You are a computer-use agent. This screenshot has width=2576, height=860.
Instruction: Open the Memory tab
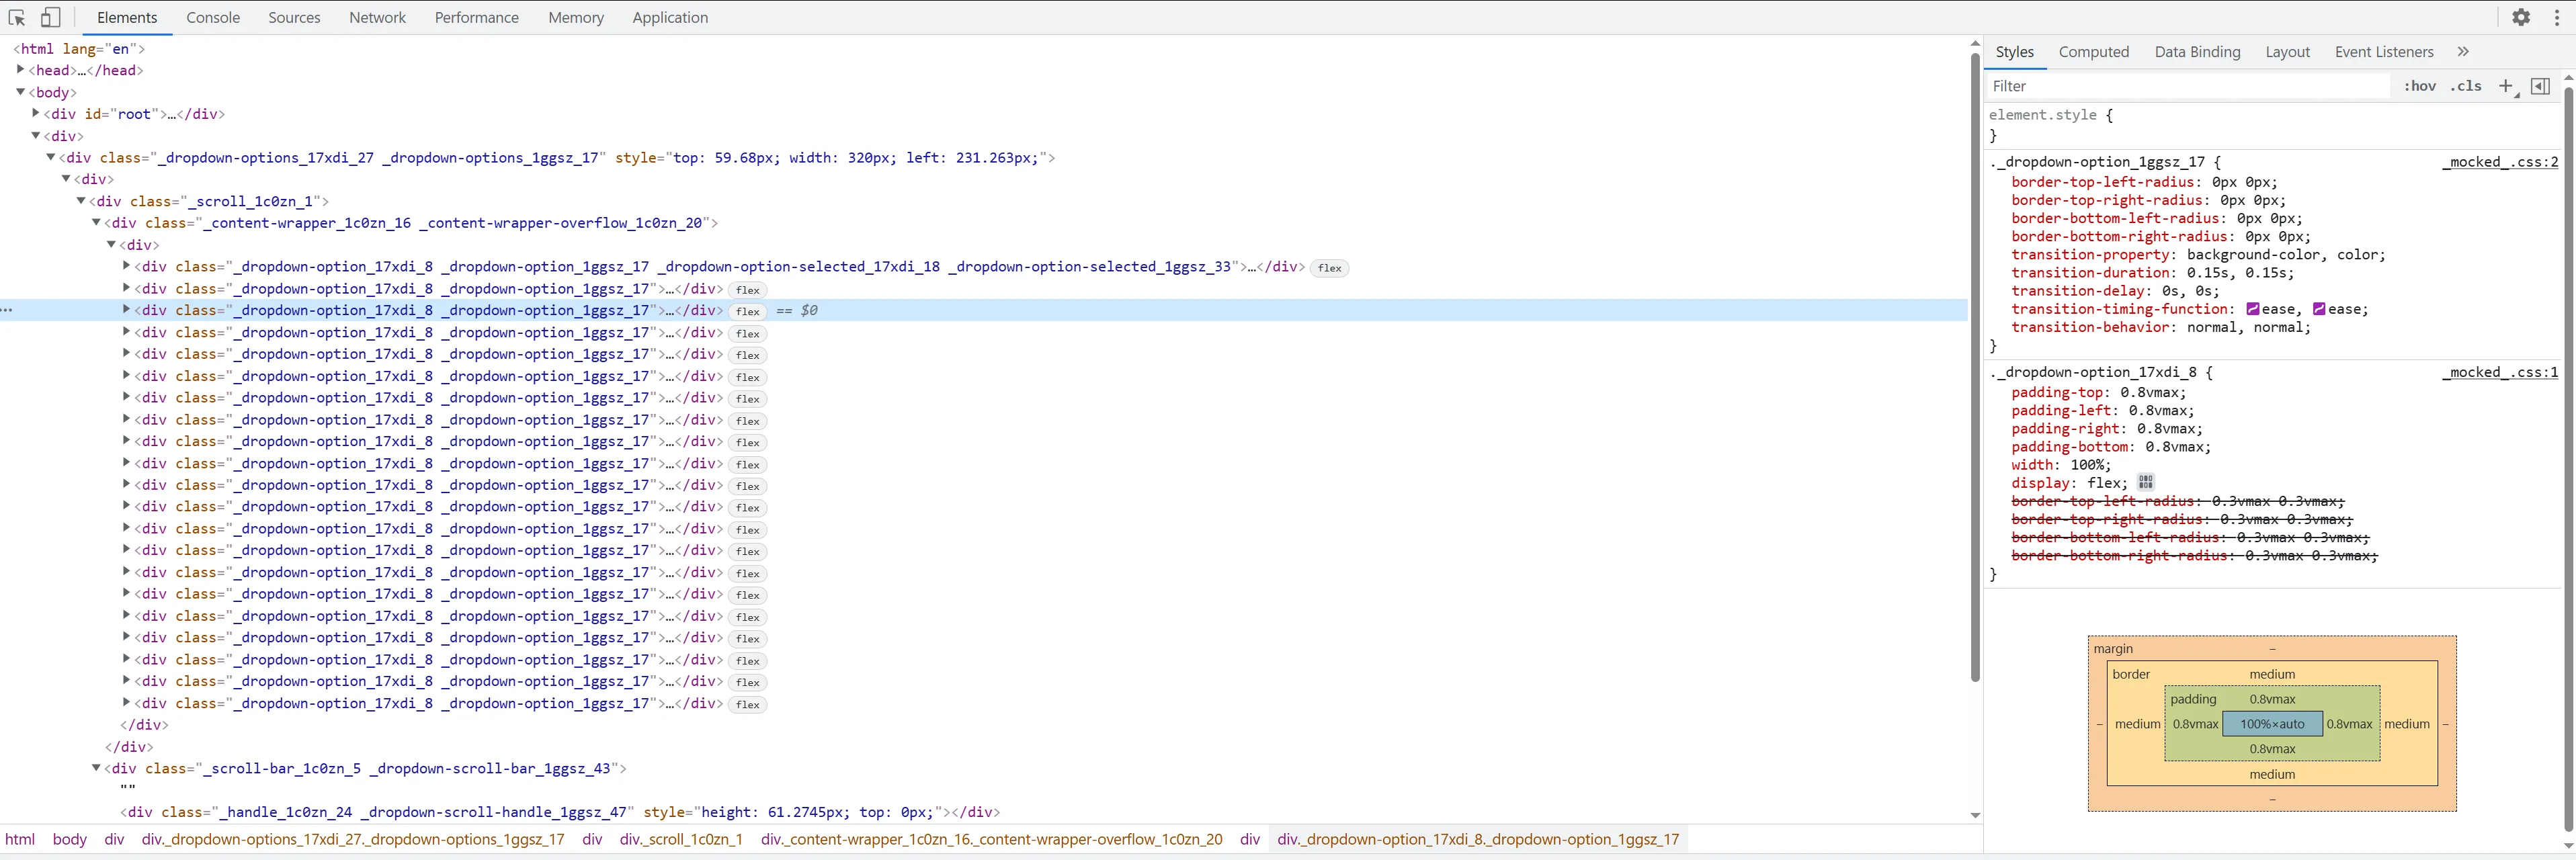tap(576, 17)
